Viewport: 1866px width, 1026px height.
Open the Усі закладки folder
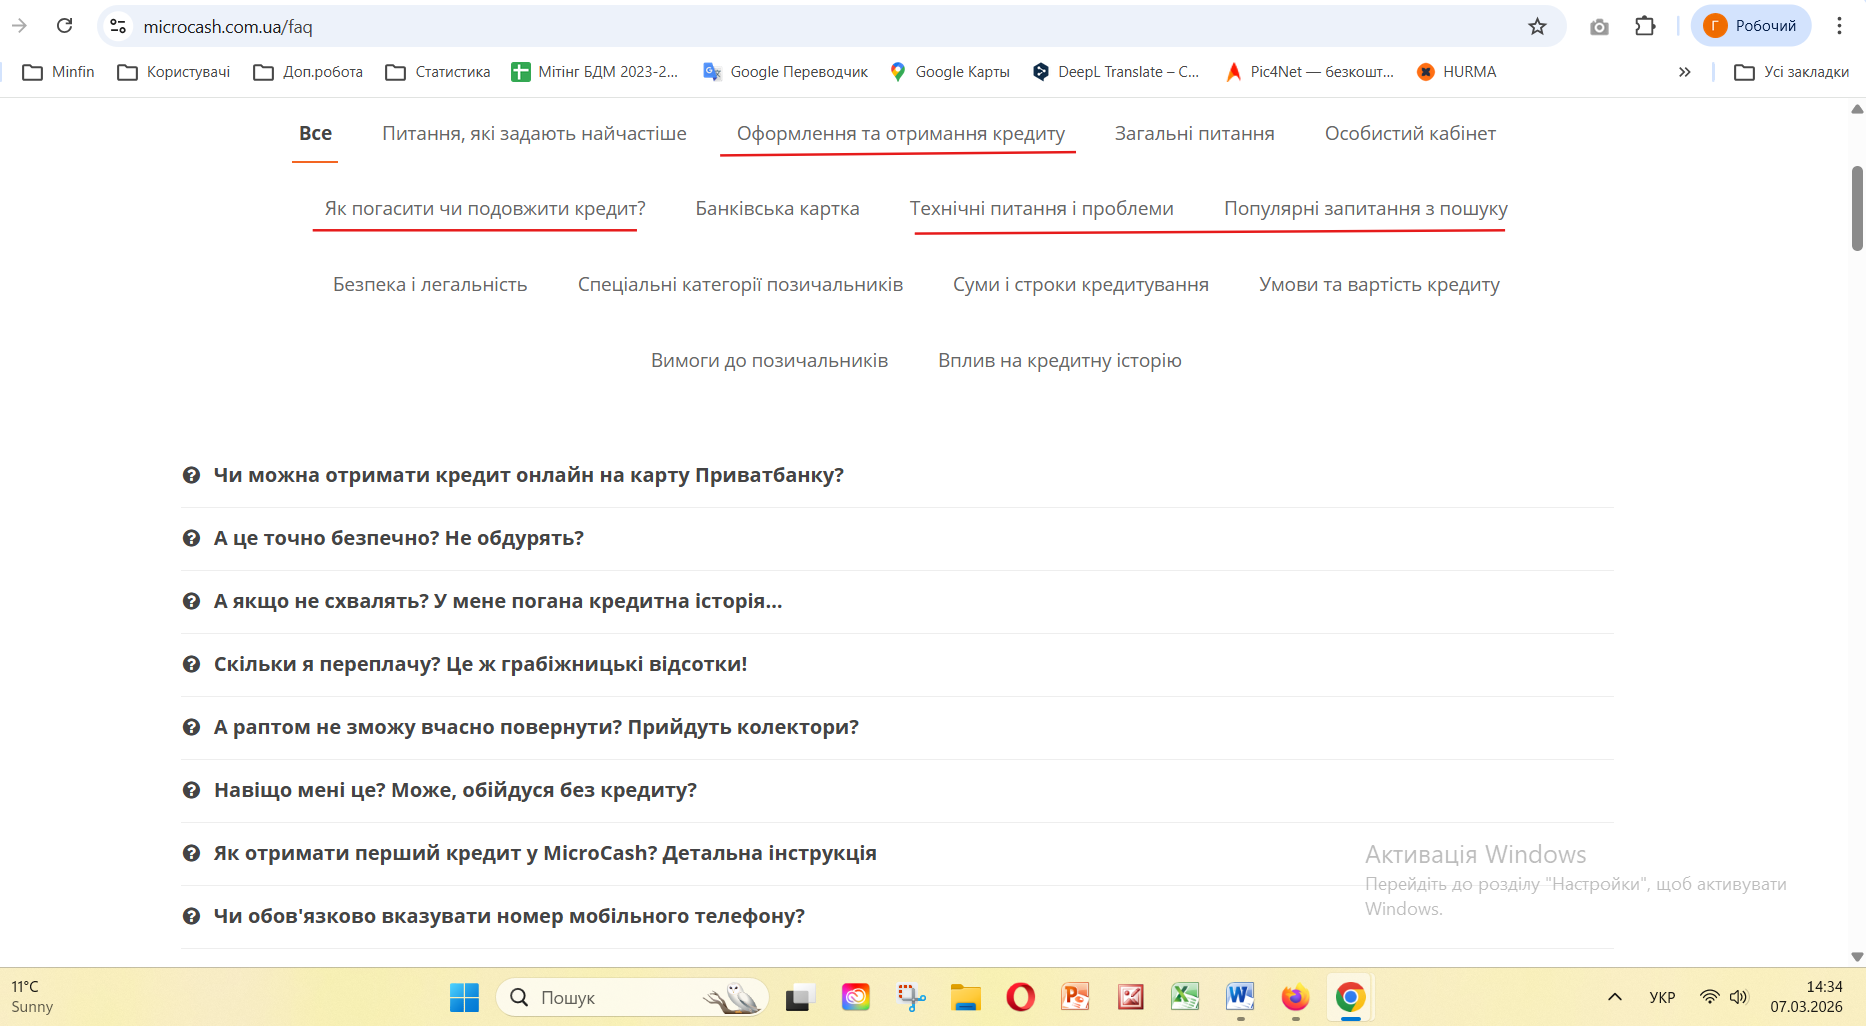(x=1791, y=72)
